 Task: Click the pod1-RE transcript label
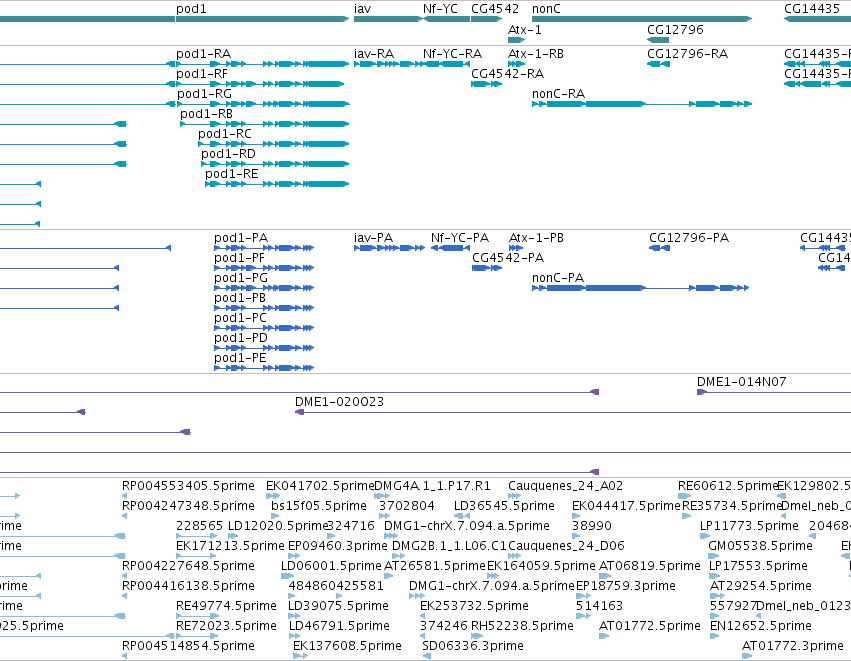[x=232, y=174]
